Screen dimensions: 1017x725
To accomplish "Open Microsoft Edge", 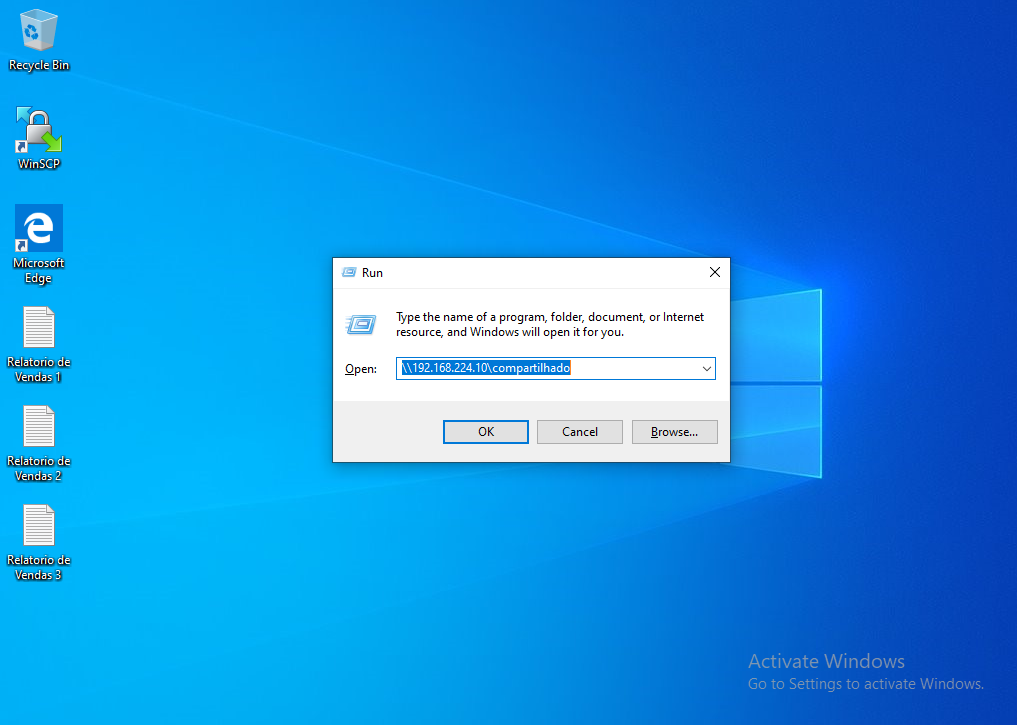I will tap(38, 228).
